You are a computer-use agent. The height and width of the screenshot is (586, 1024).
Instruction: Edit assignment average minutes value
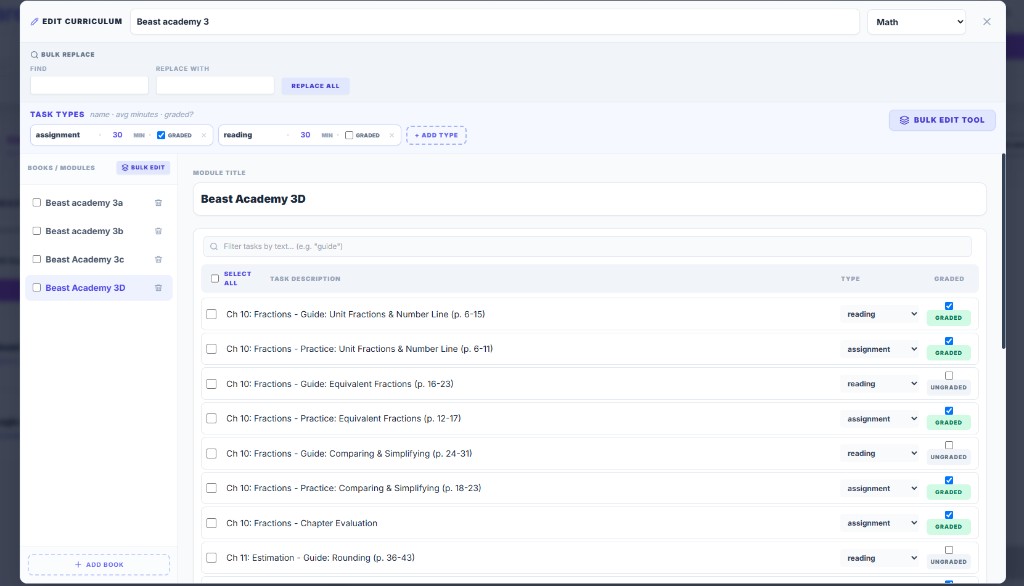click(118, 135)
